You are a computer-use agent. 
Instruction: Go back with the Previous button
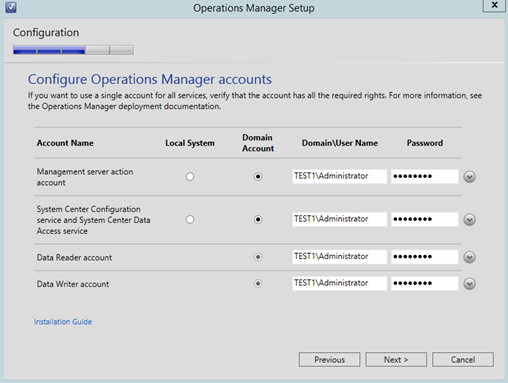[x=329, y=360]
